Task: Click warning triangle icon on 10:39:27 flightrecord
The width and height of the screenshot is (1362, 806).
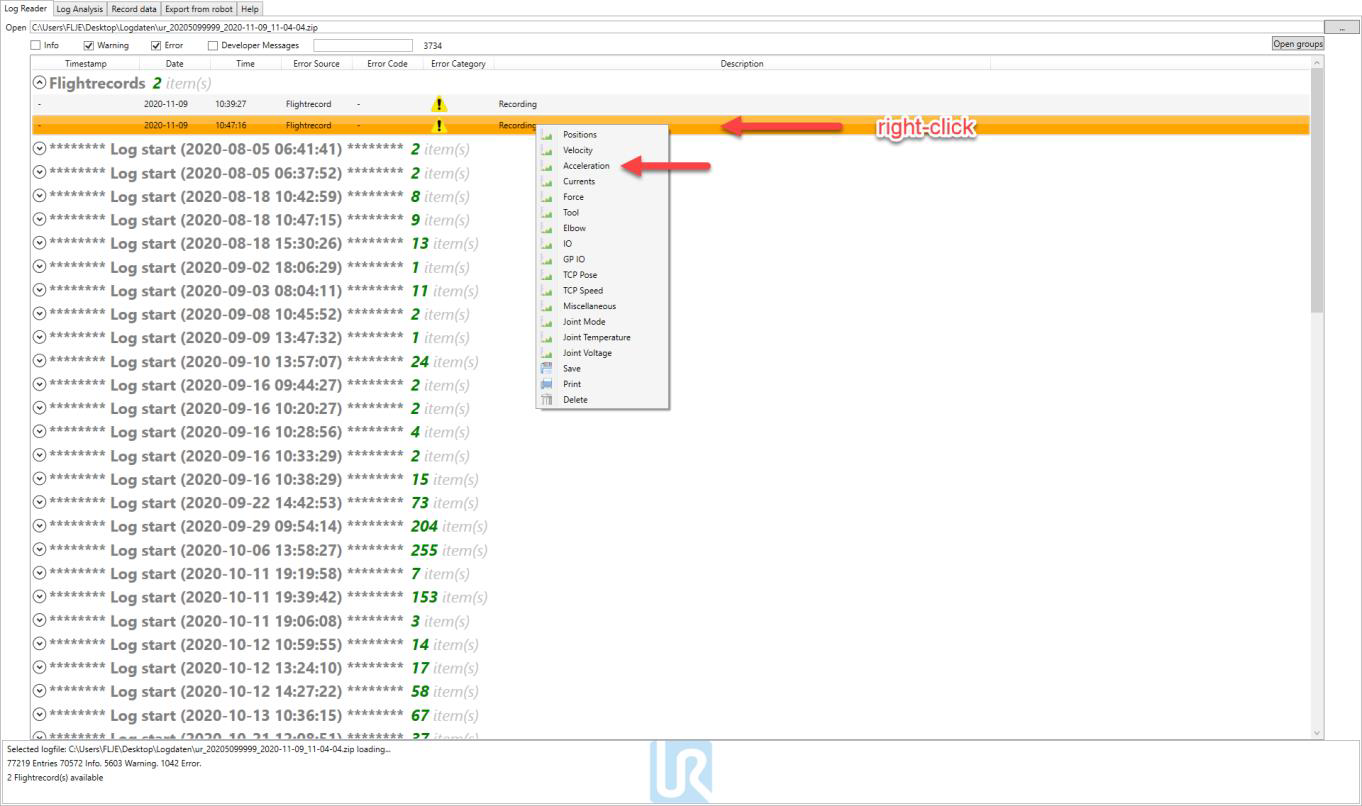Action: click(x=438, y=104)
